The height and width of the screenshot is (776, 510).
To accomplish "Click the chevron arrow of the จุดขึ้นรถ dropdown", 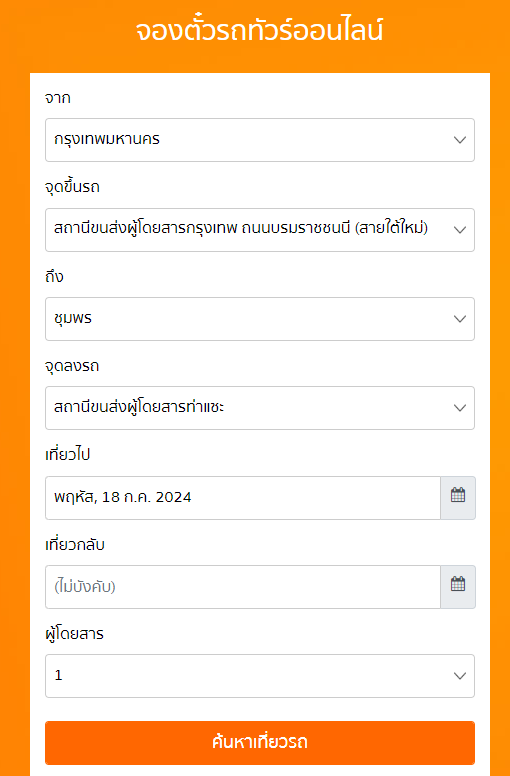I will point(460,230).
